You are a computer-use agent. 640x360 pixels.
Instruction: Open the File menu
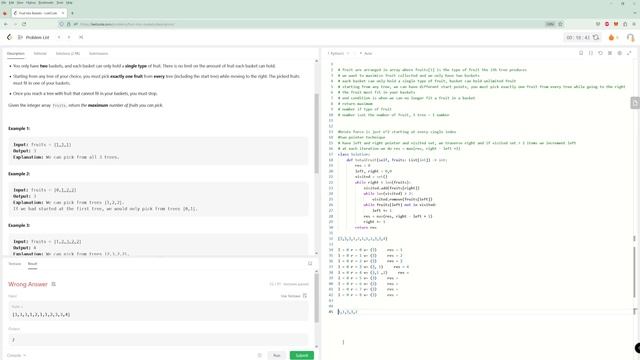(4, 2)
